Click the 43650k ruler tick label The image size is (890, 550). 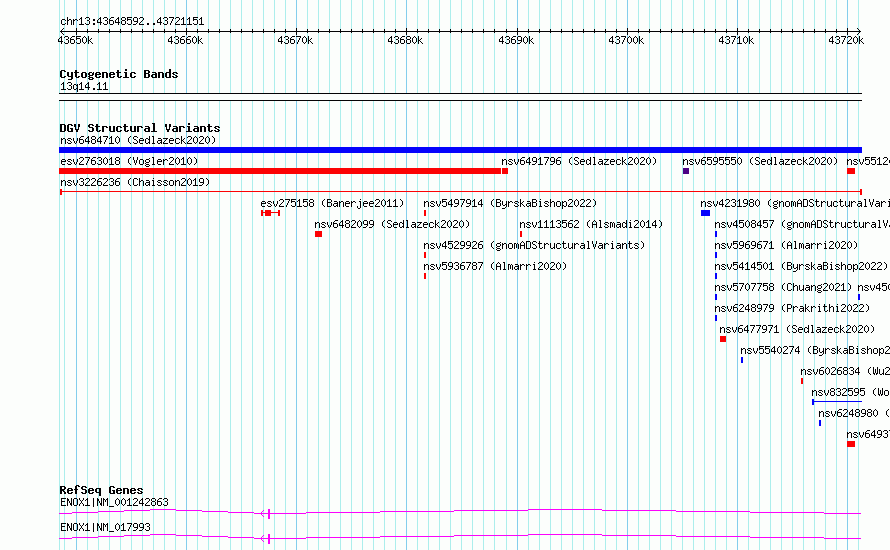[75, 40]
